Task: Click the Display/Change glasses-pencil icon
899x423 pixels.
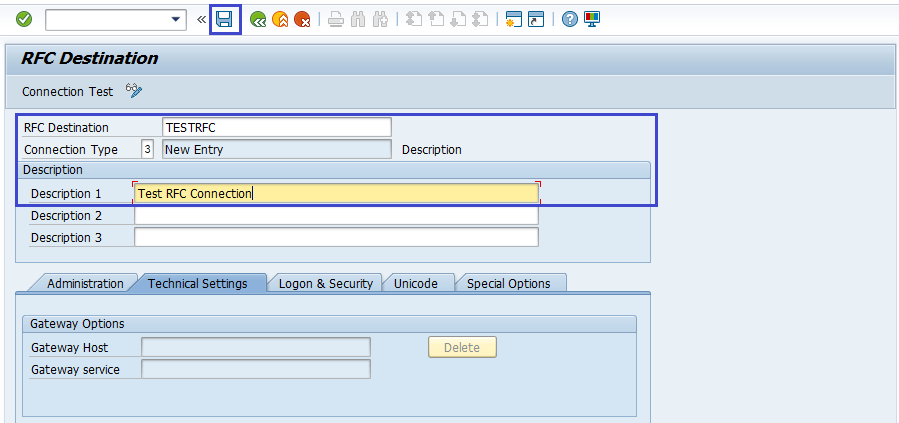Action: pos(134,91)
